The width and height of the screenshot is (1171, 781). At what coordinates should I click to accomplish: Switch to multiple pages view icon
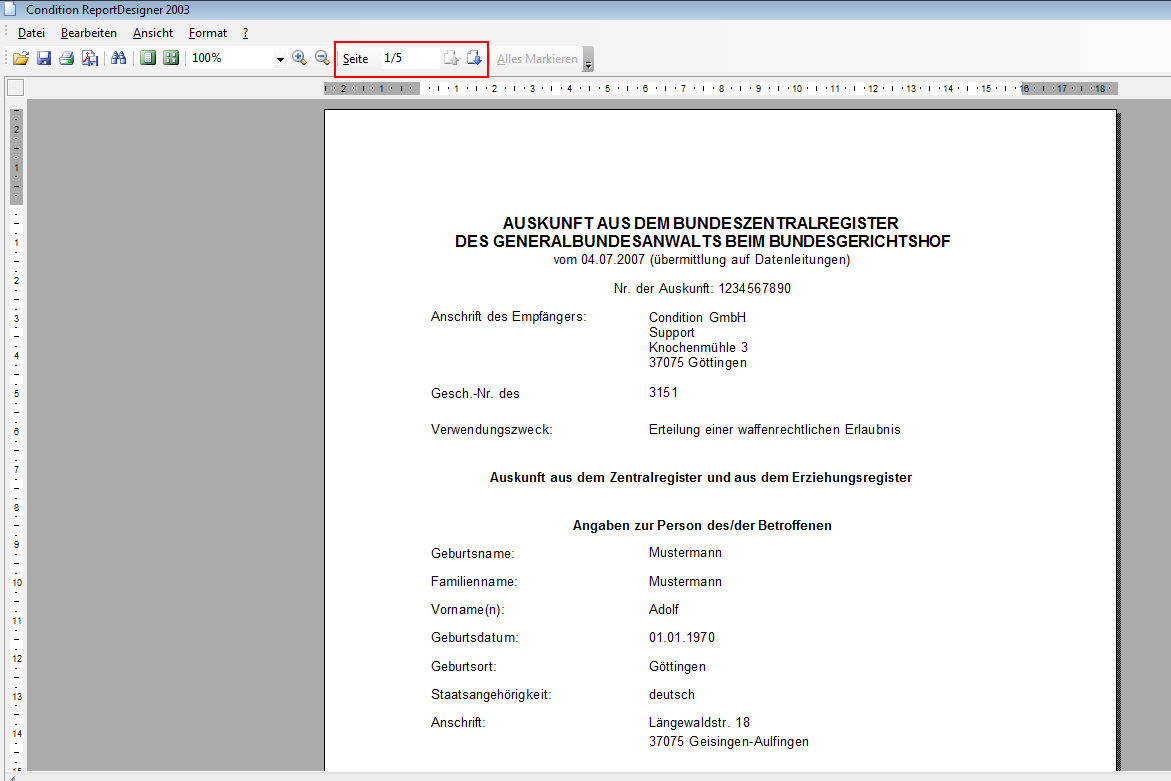coord(171,58)
